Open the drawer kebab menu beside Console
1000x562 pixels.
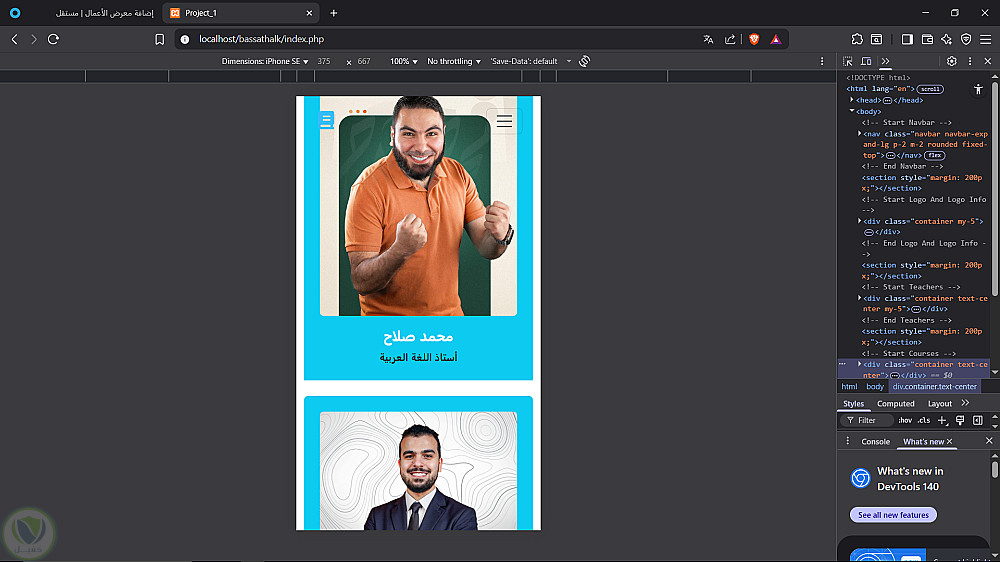848,441
